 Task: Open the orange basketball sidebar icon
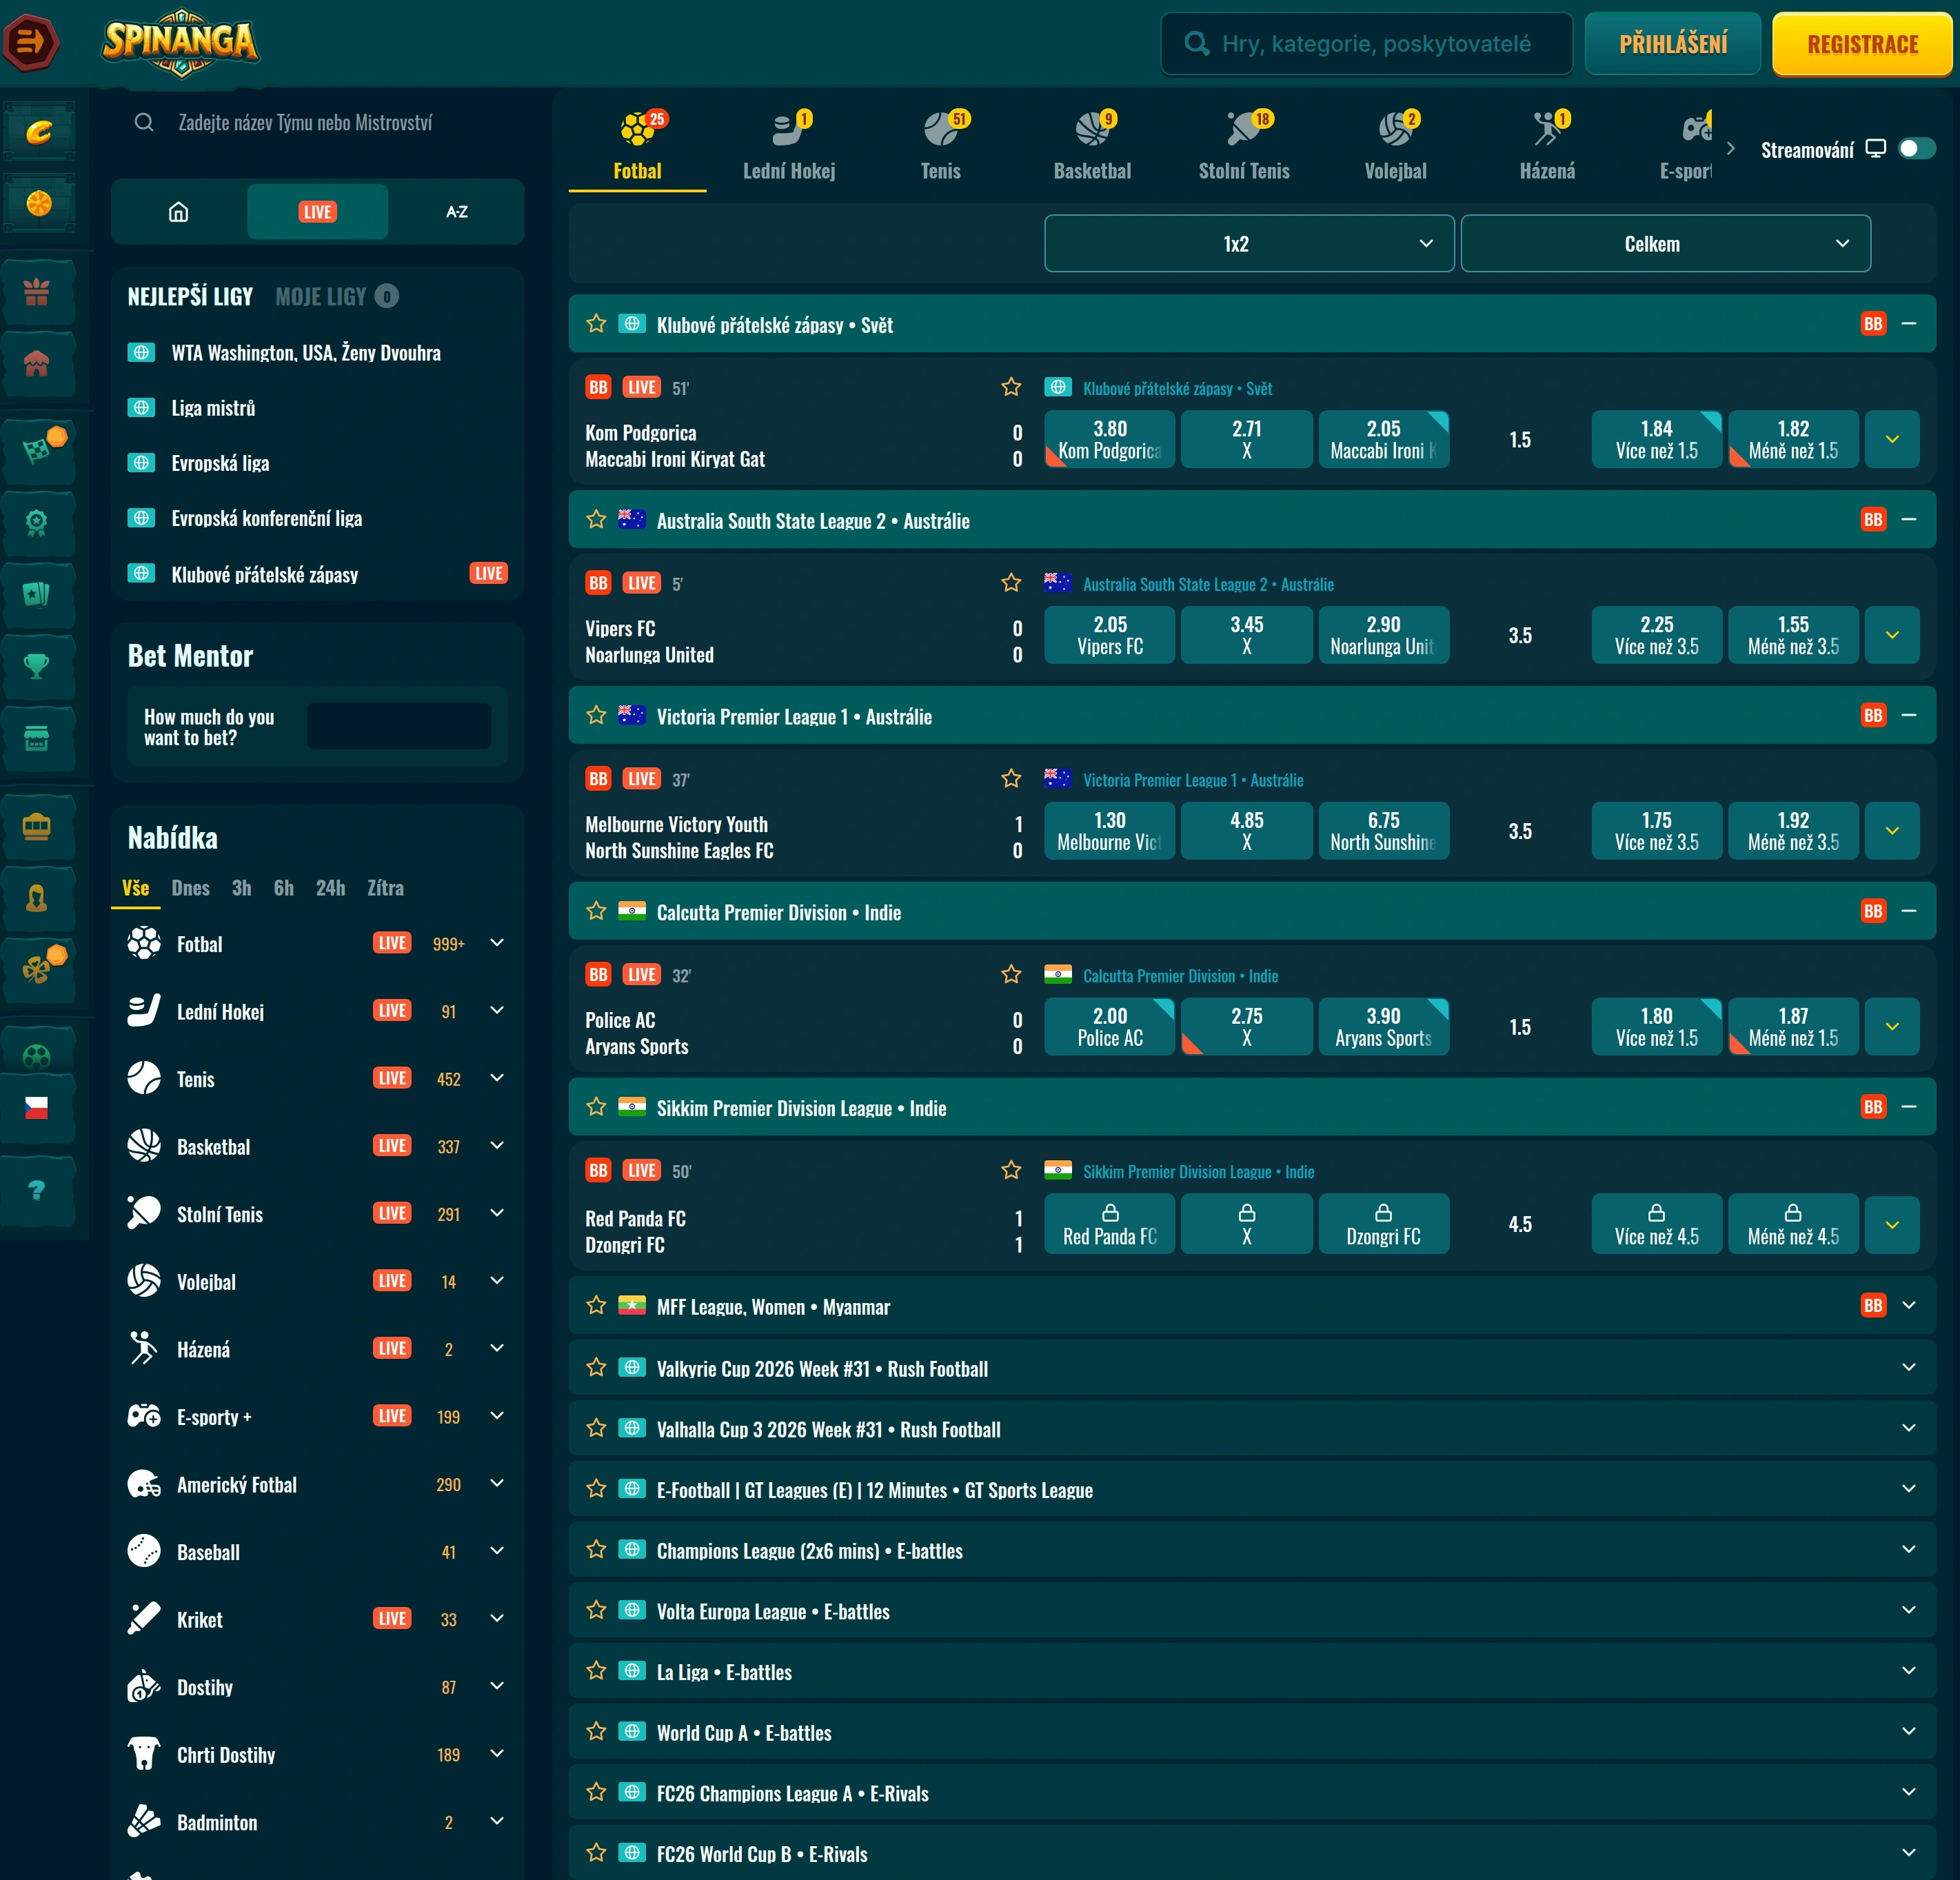(38, 204)
